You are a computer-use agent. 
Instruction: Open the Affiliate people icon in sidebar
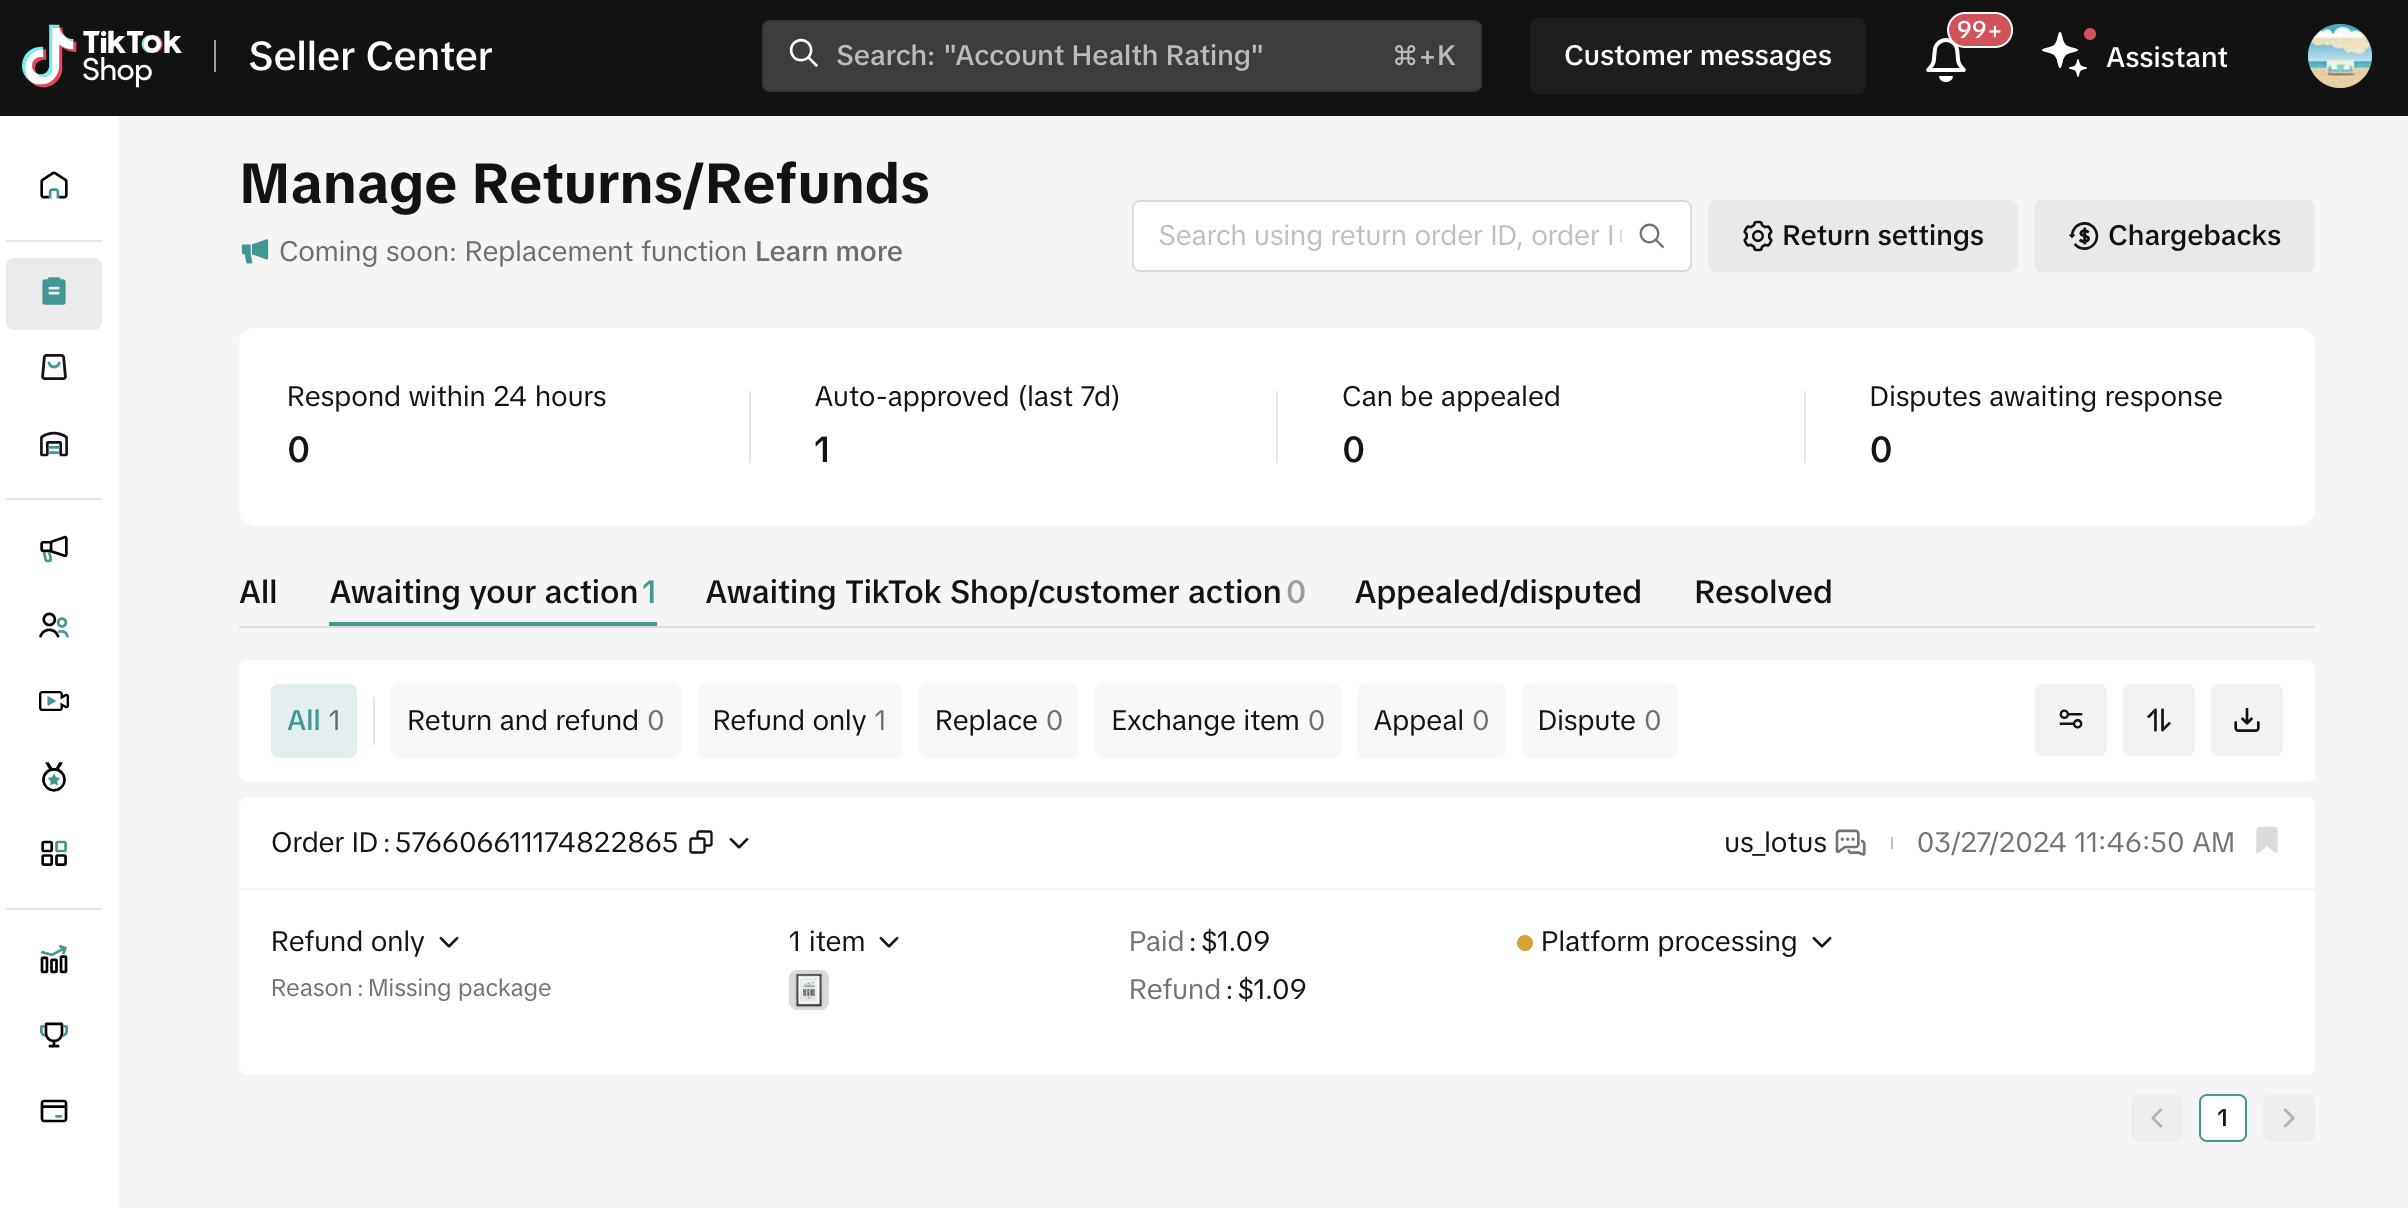pos(54,626)
